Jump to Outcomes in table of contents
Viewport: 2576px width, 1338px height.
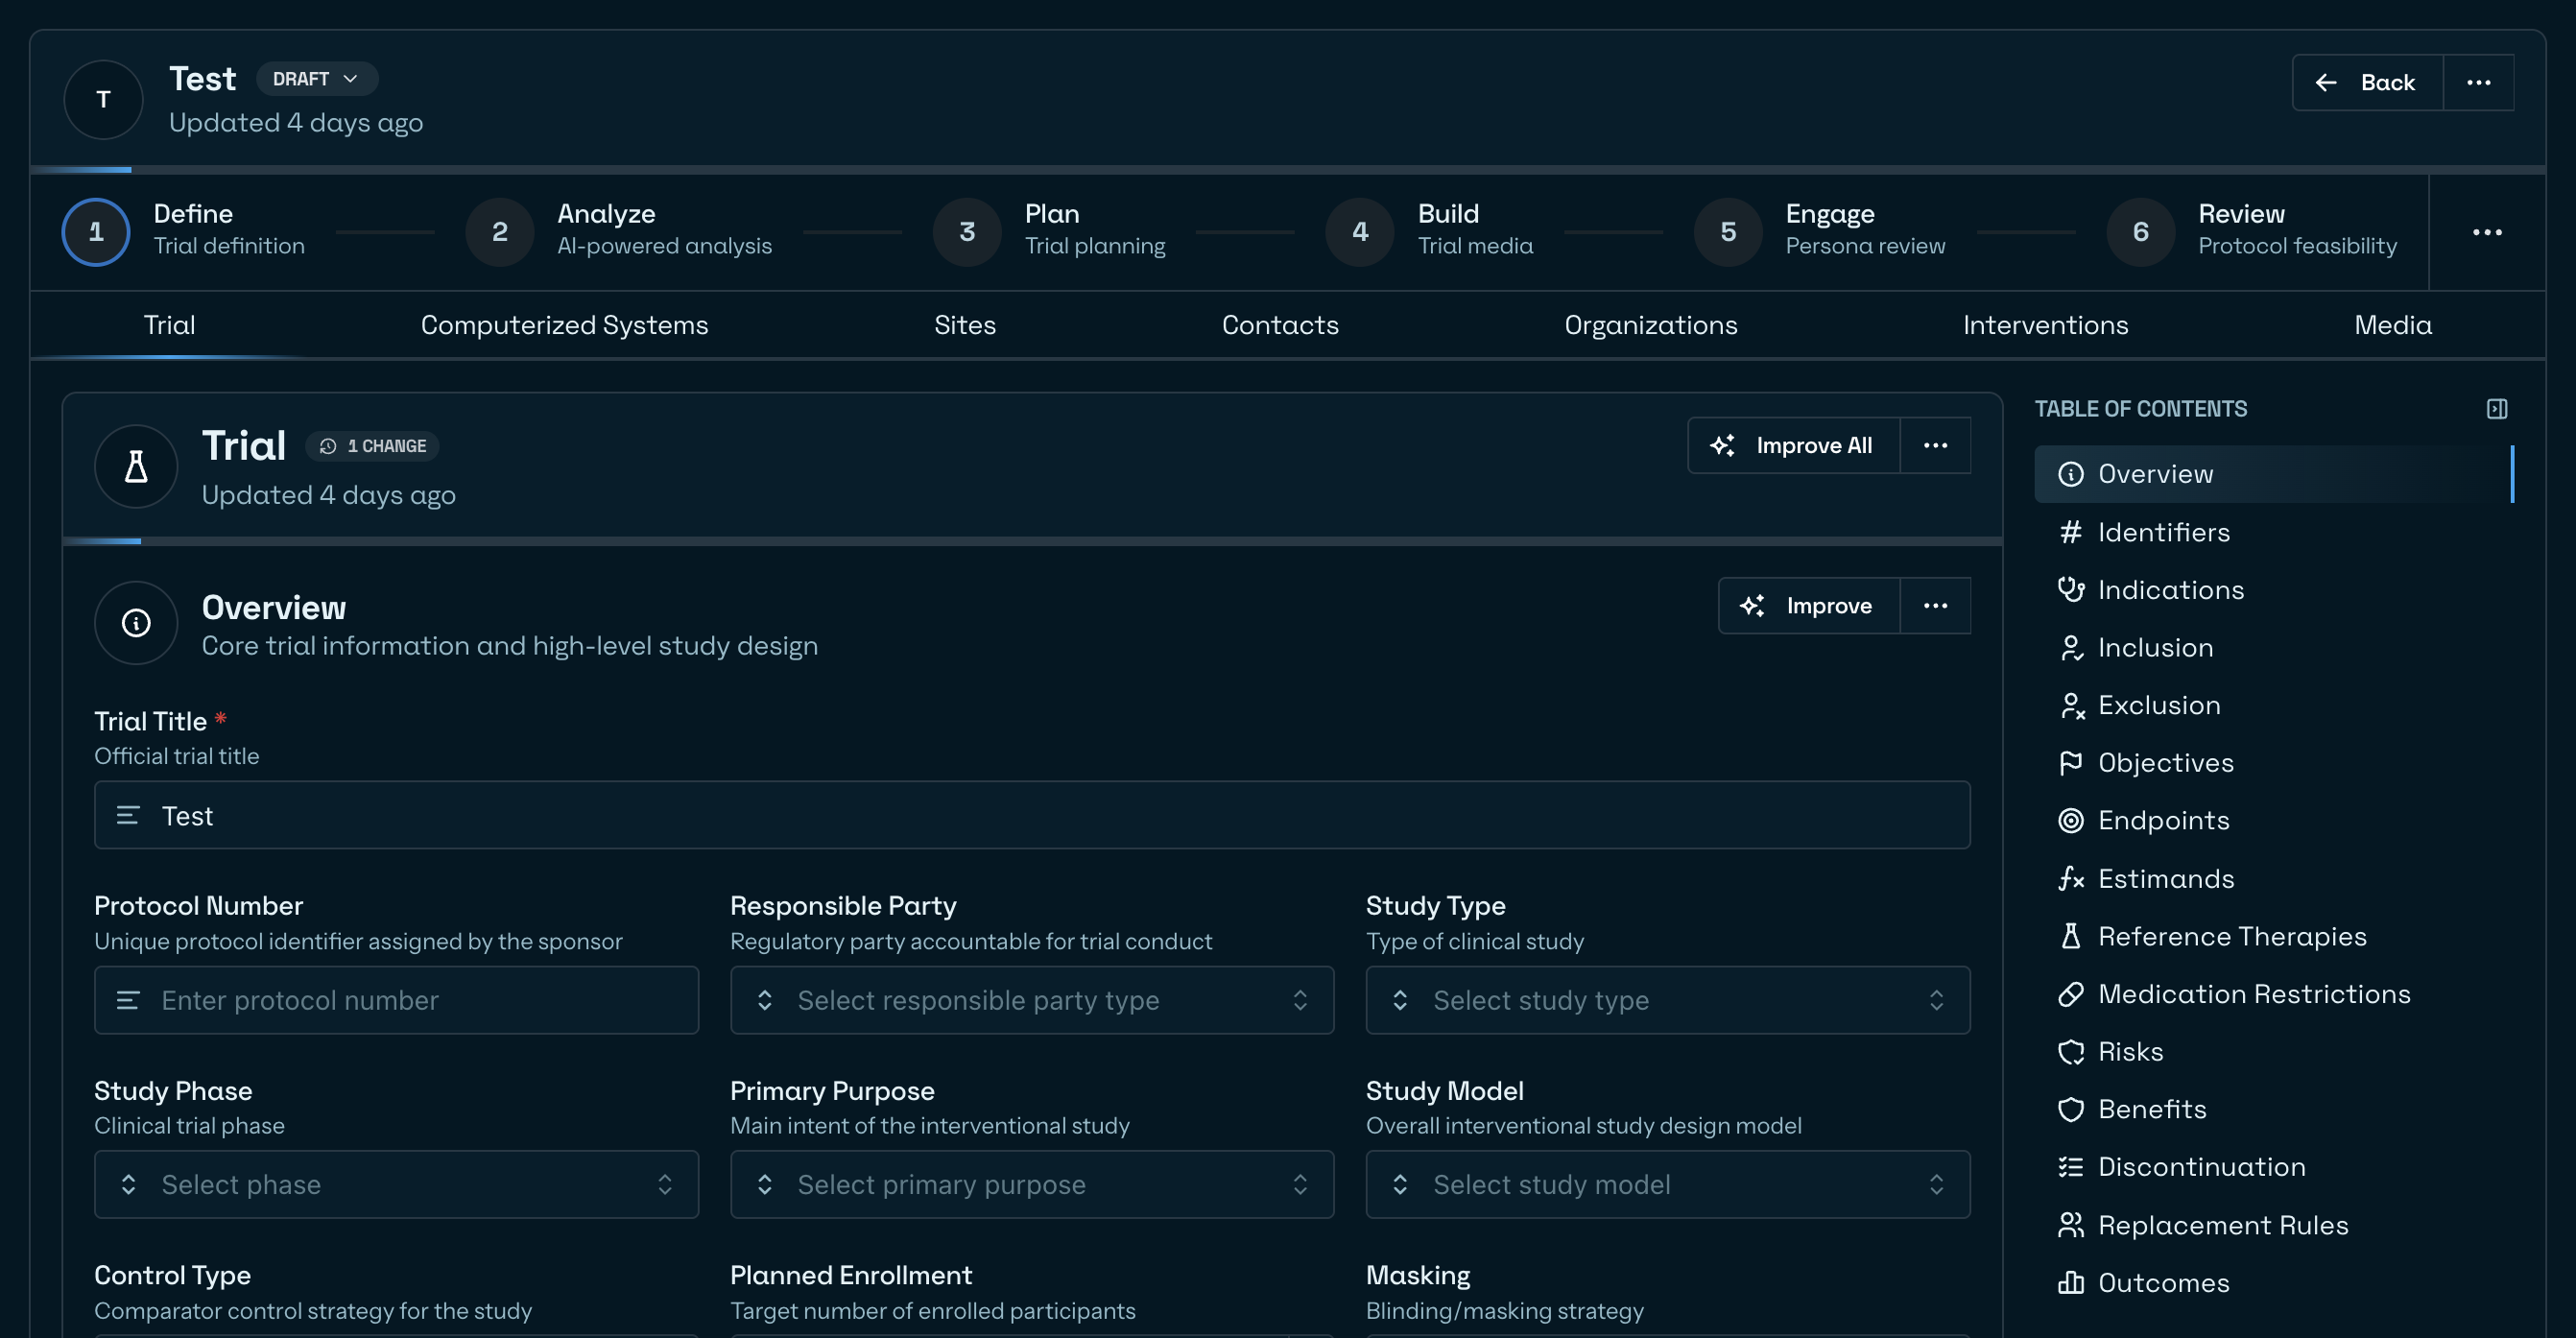(2273, 1283)
